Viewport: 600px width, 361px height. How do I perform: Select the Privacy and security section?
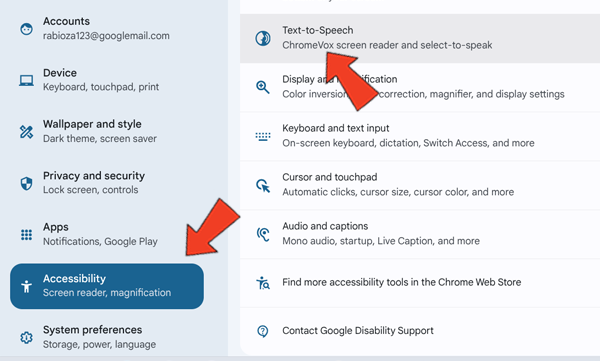(x=107, y=183)
